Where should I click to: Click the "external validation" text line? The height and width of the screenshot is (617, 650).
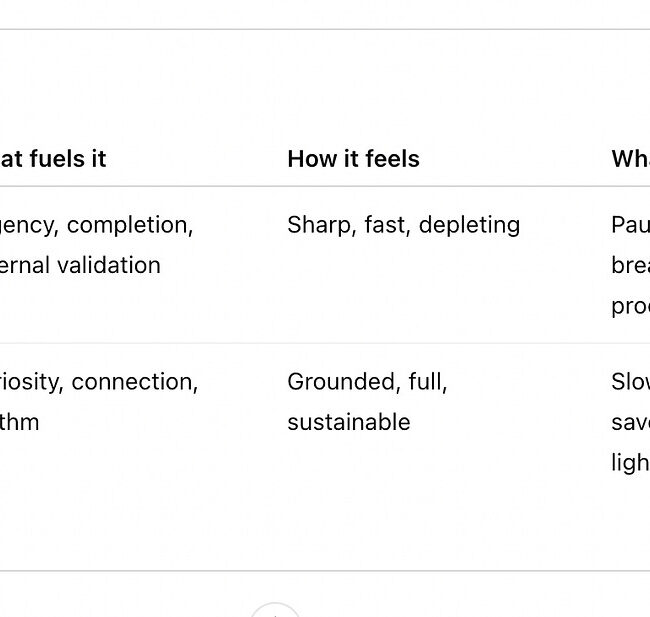pyautogui.click(x=80, y=265)
